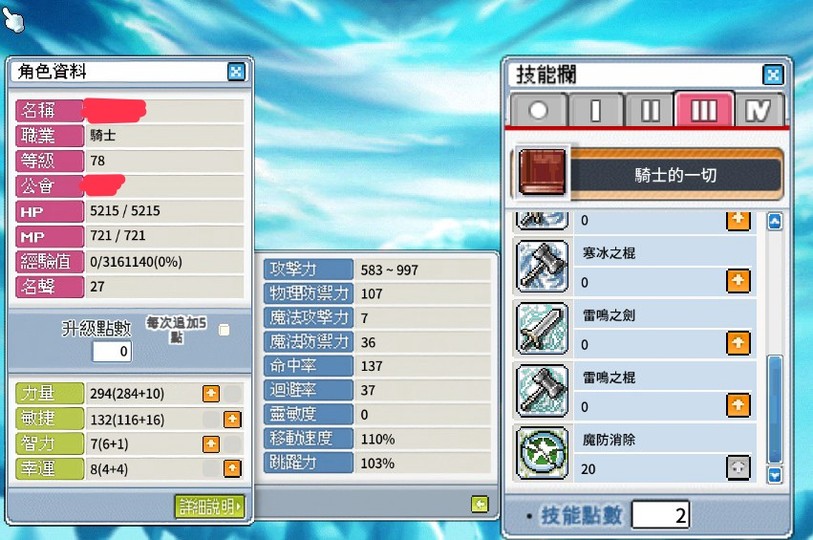This screenshot has height=540, width=813.
Task: Select the beginner circle skill tab
Action: pos(538,110)
